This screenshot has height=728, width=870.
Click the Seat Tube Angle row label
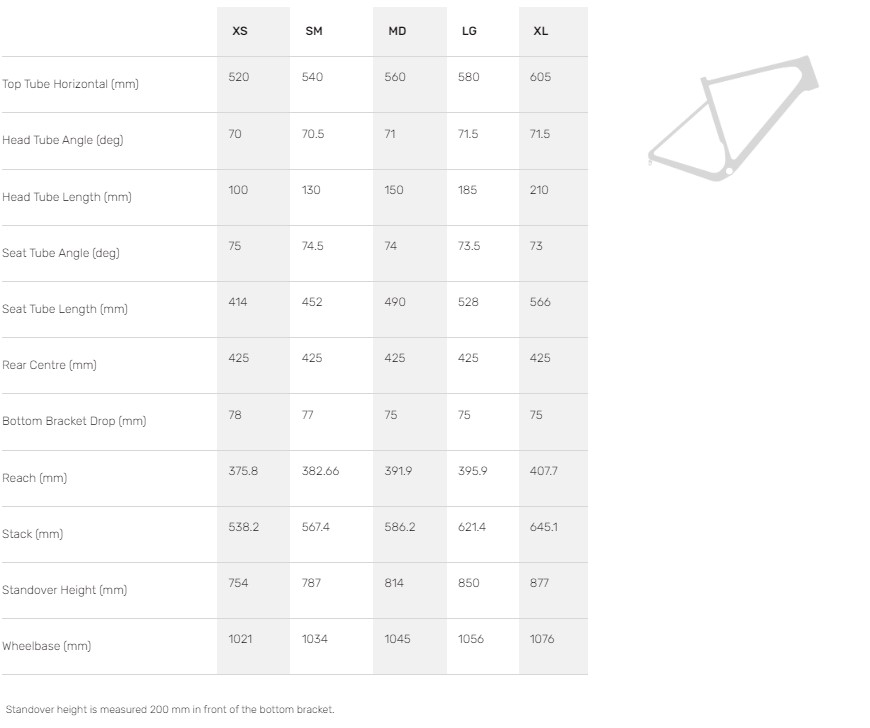pos(60,253)
